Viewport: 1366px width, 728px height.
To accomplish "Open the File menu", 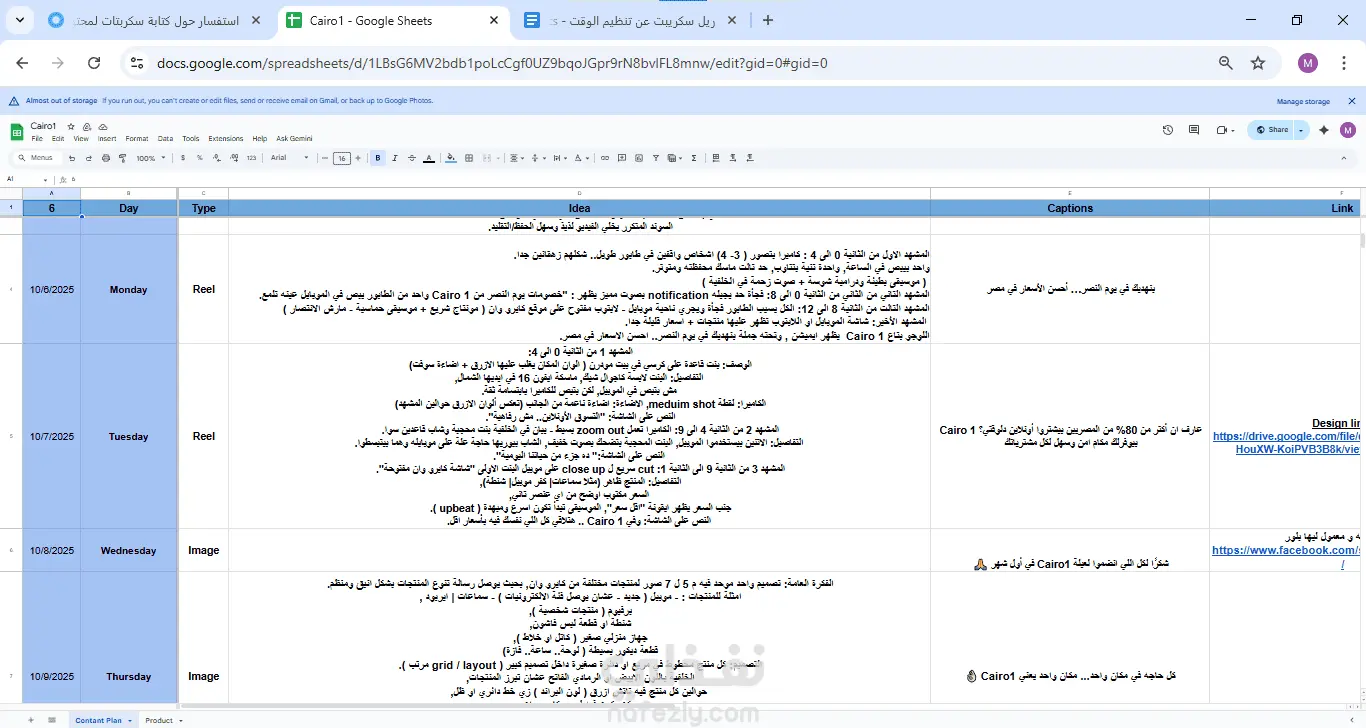I will 37,139.
